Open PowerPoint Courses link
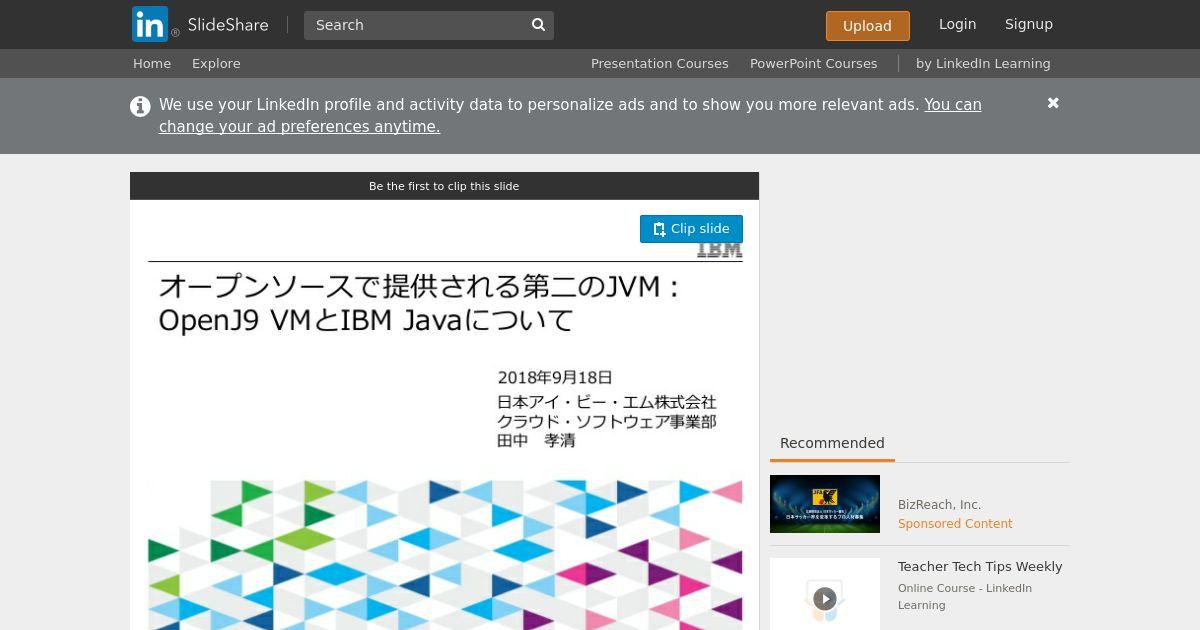The width and height of the screenshot is (1200, 630). coord(814,63)
